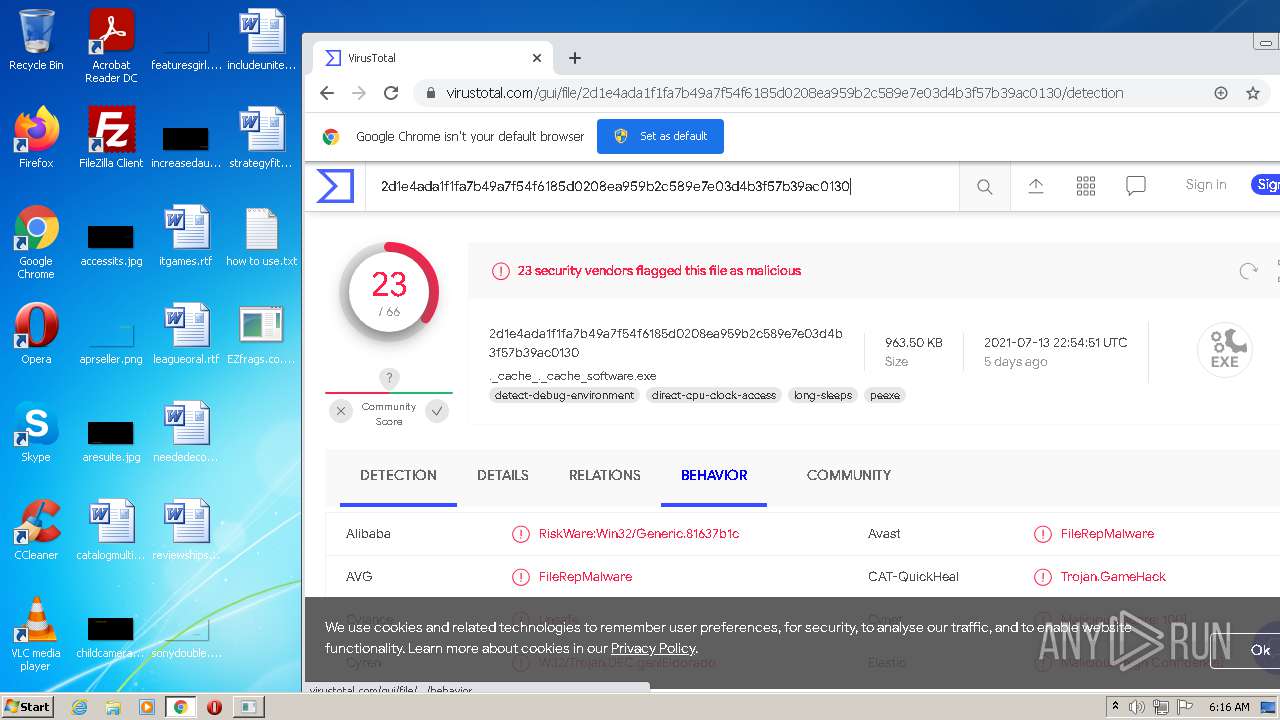This screenshot has width=1280, height=720.
Task: Switch to the DETAILS tab
Action: [503, 475]
